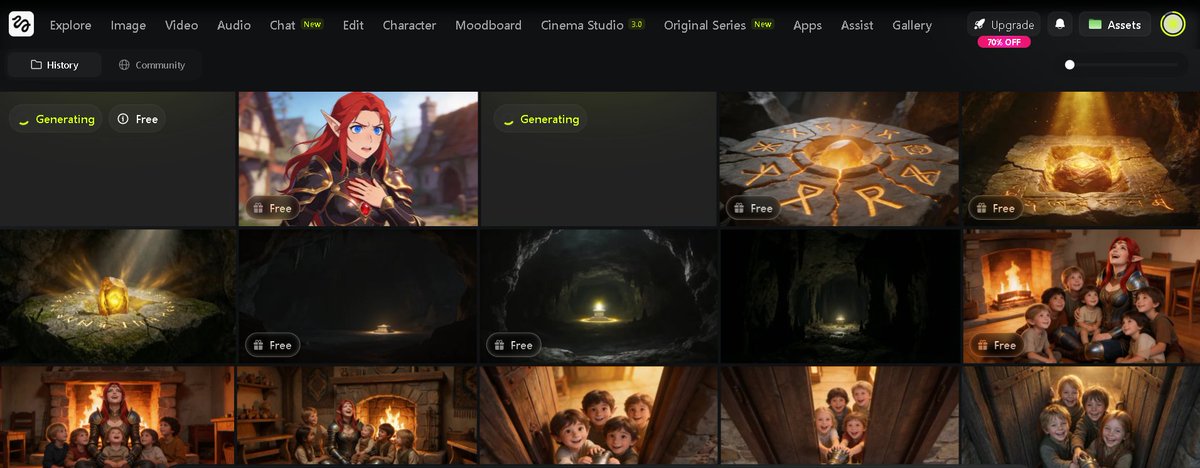Viewport: 1200px width, 468px height.
Task: Open the notifications bell
Action: [x=1060, y=24]
